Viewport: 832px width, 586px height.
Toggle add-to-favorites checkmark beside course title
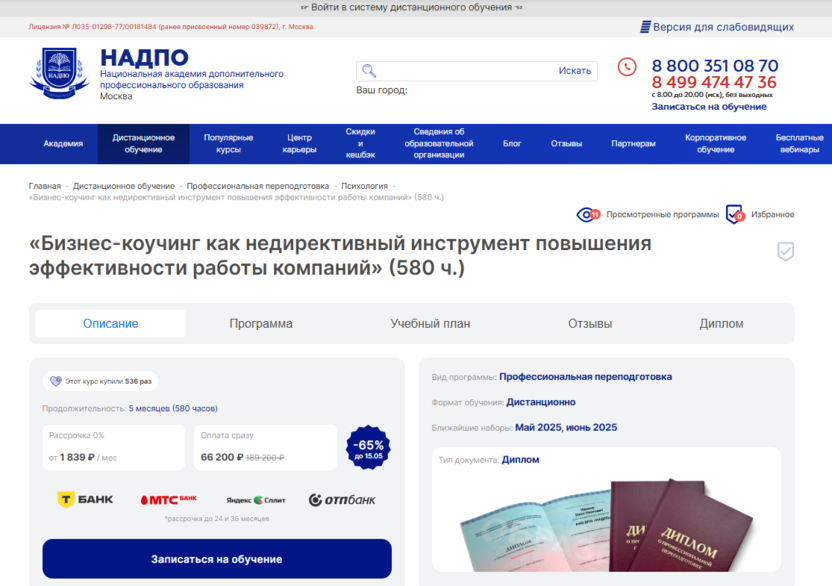pos(785,252)
